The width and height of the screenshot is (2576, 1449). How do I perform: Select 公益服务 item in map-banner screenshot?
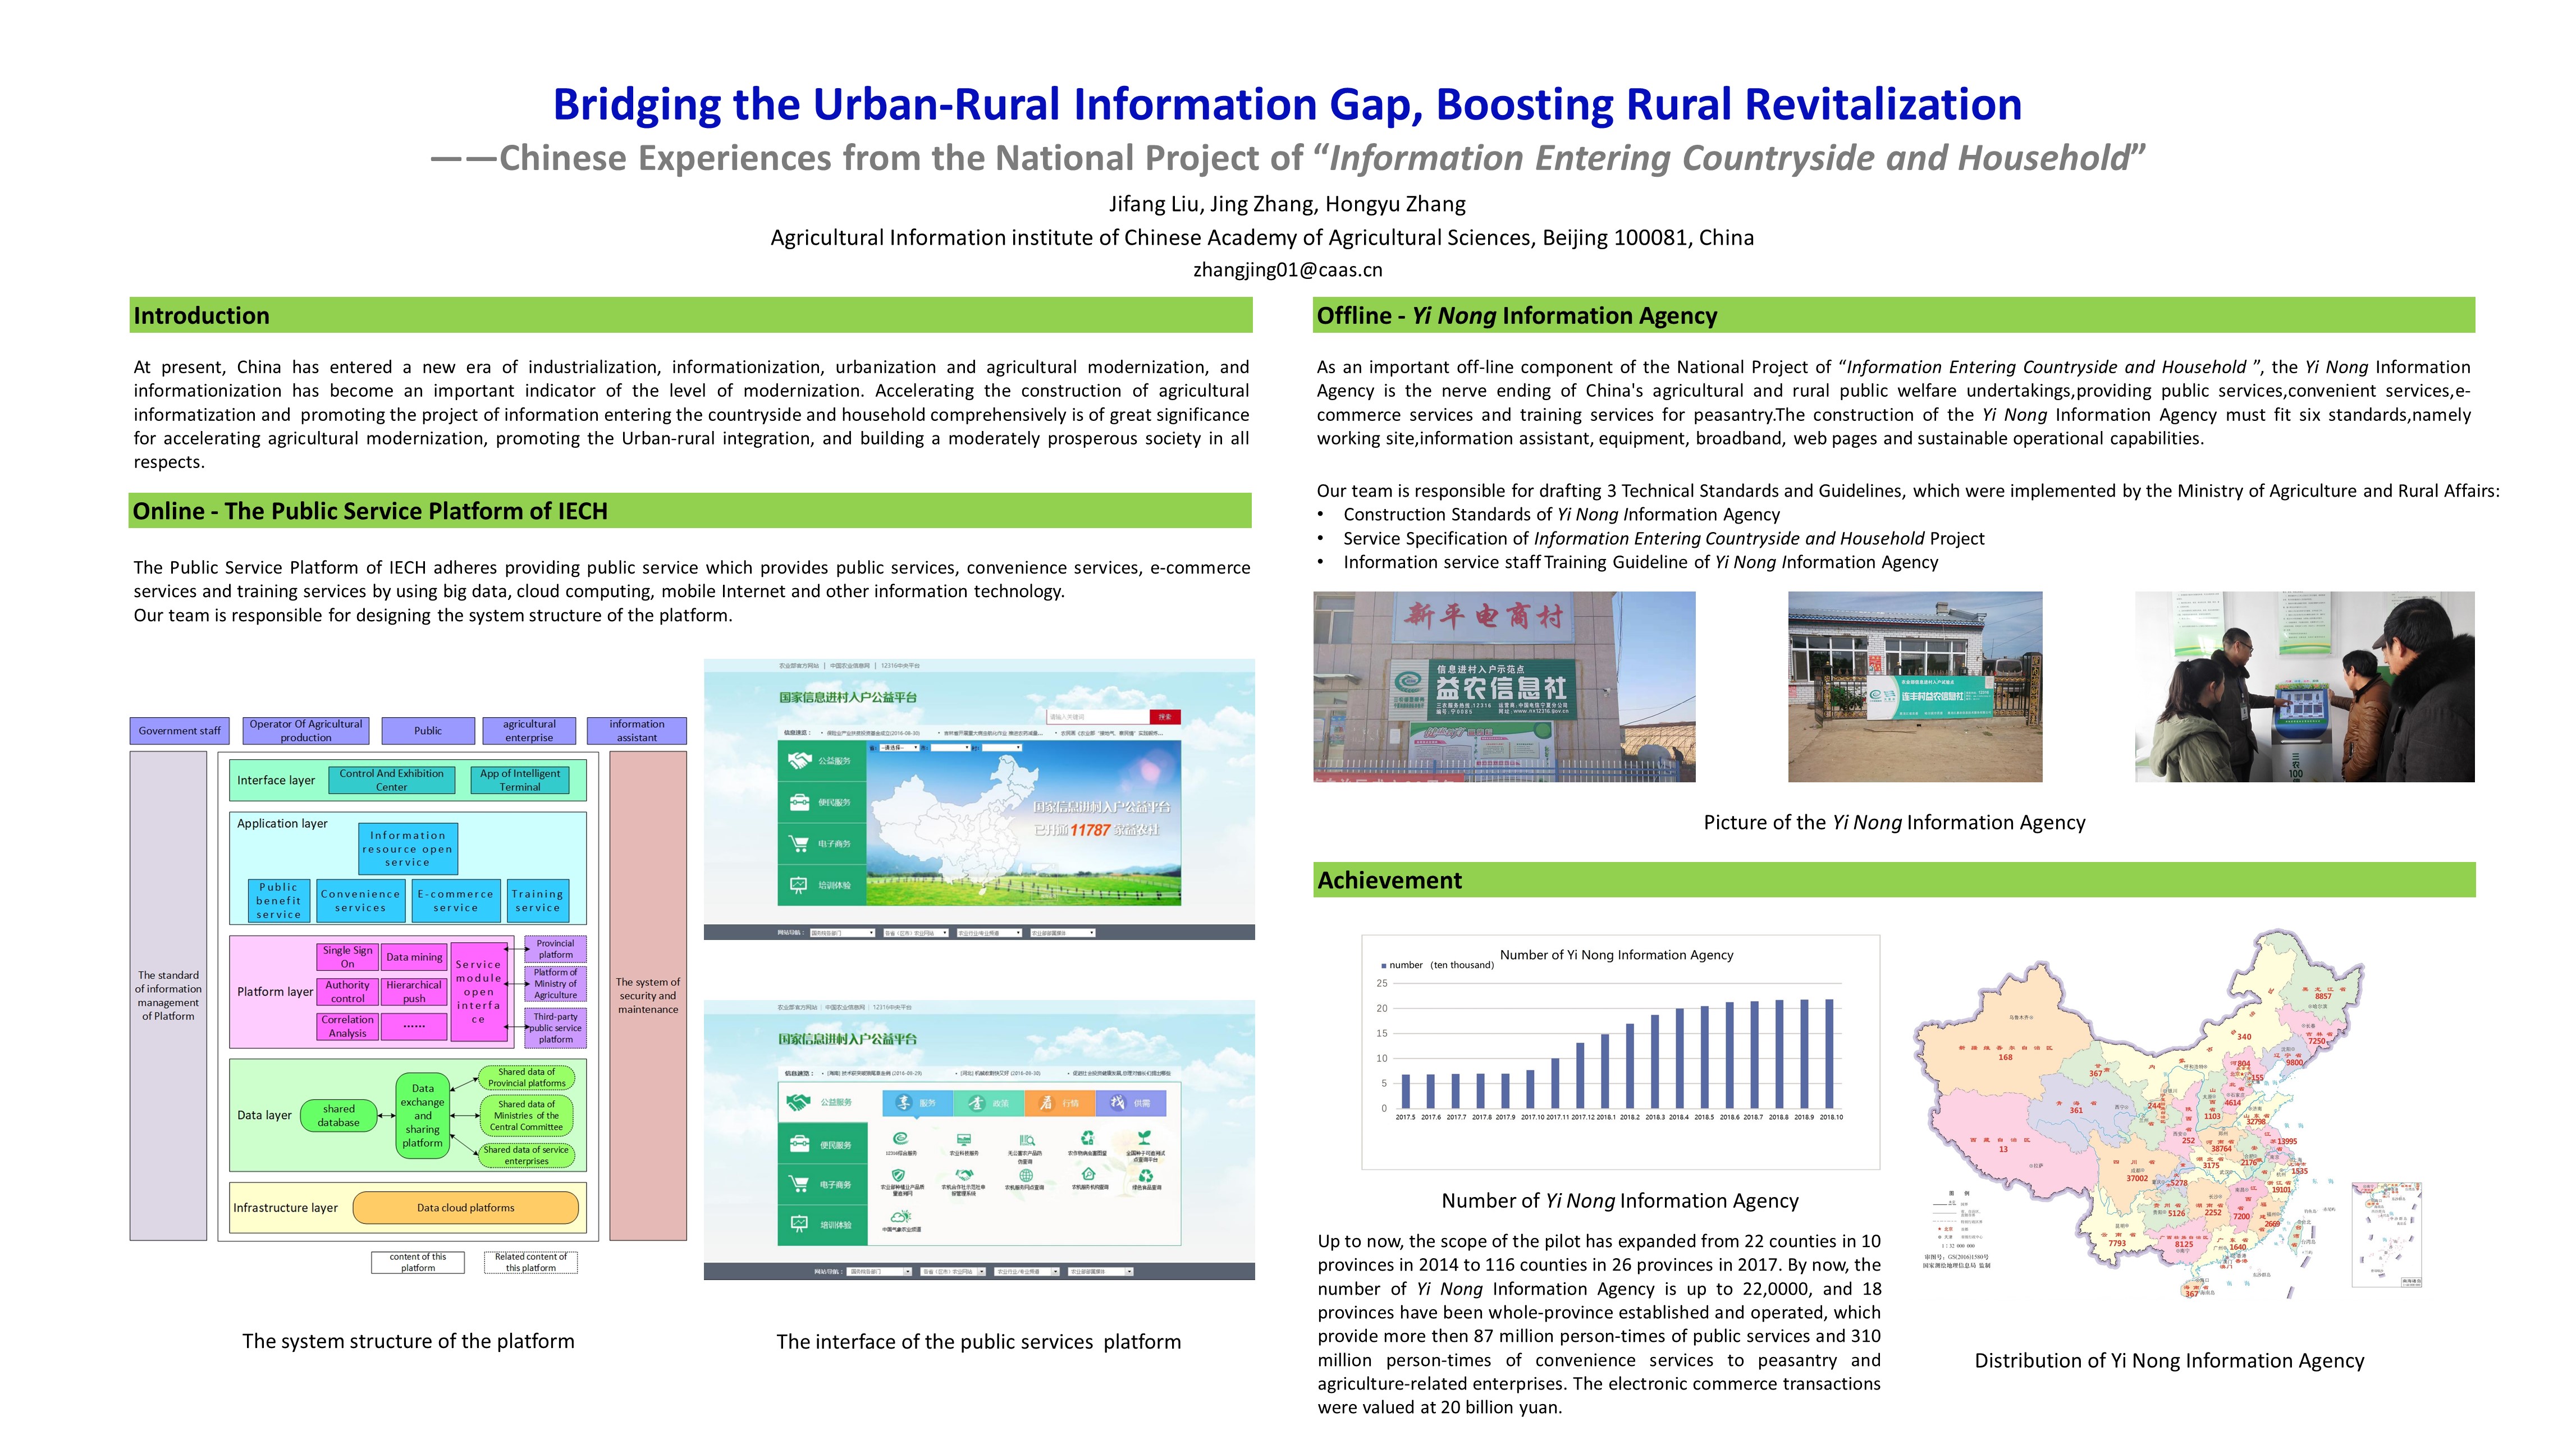[x=823, y=761]
